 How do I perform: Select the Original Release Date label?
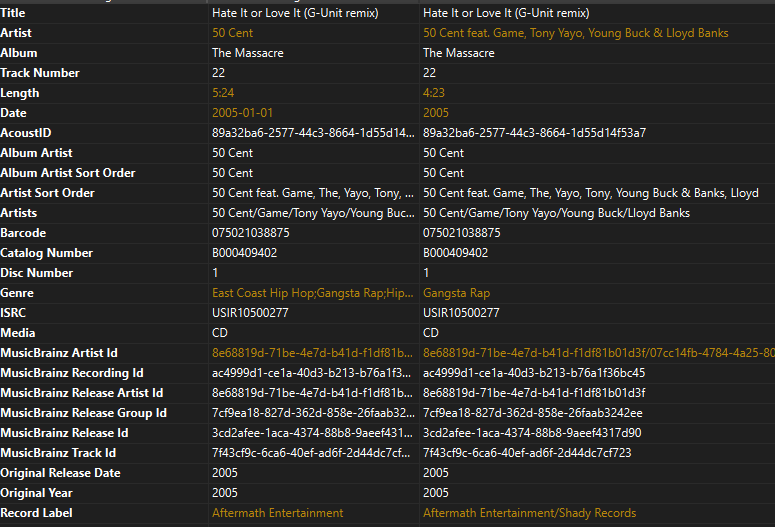60,473
